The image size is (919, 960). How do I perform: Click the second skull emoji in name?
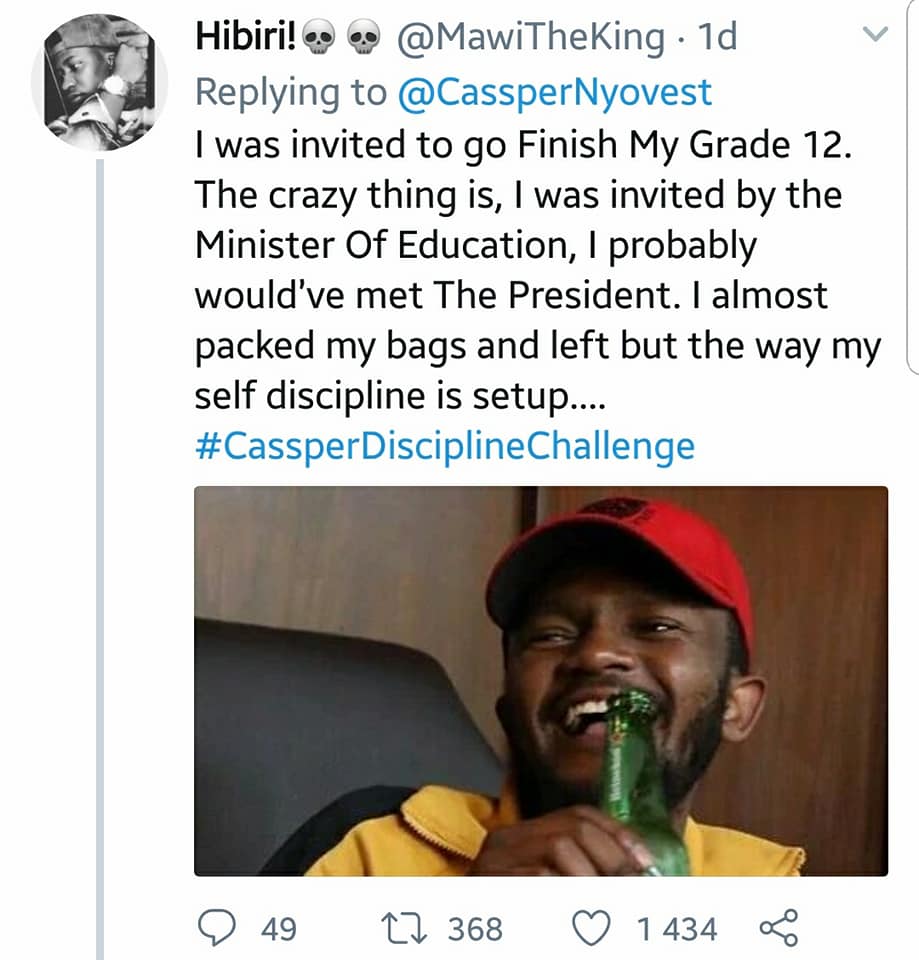[364, 39]
